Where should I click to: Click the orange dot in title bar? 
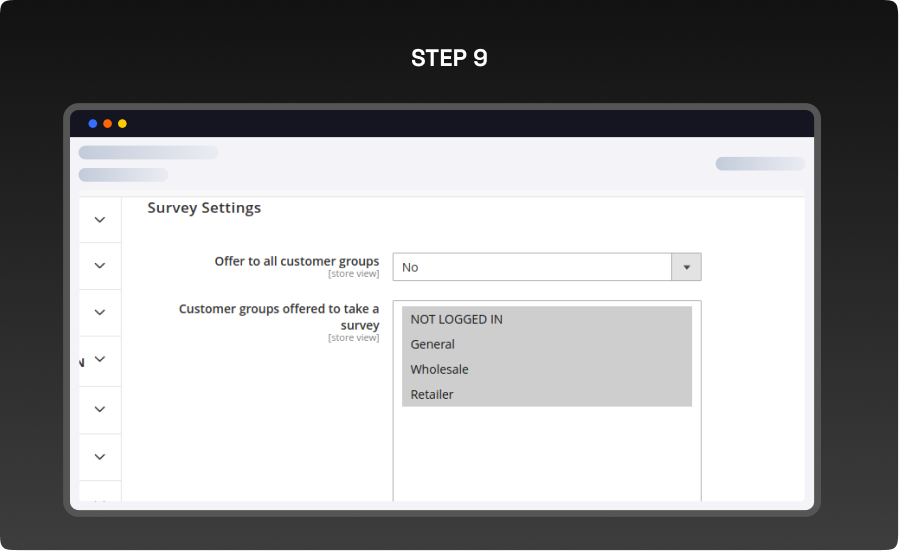click(107, 124)
